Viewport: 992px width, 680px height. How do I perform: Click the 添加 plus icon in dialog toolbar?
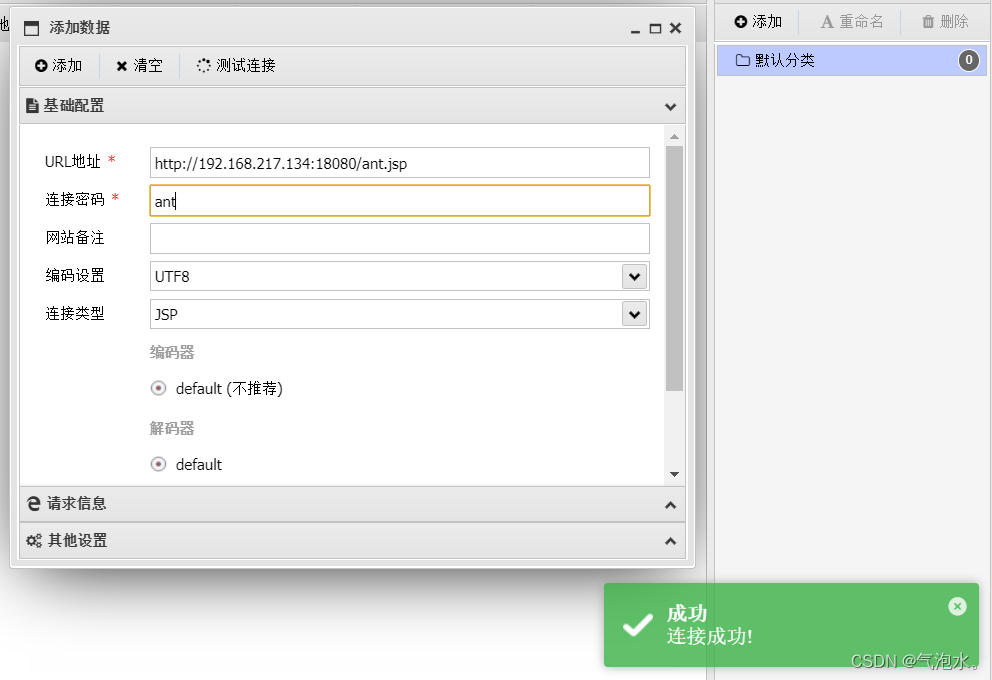[41, 66]
